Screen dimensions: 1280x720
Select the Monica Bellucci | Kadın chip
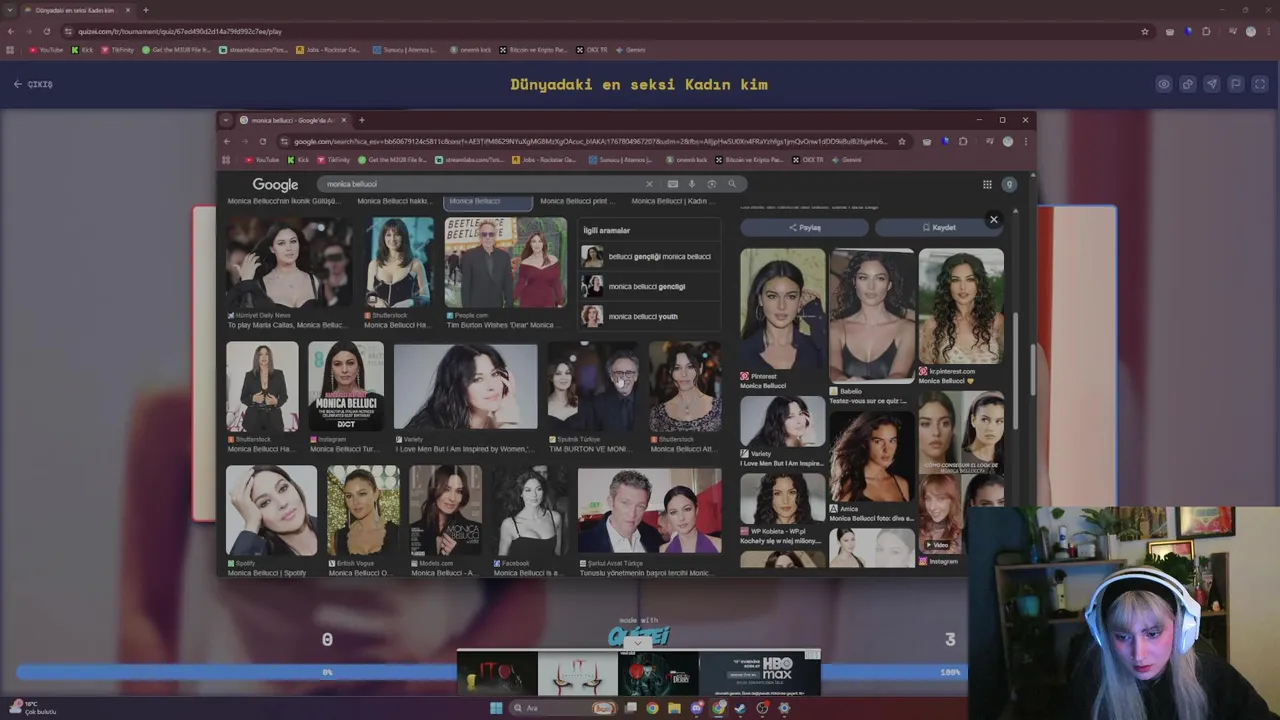pyautogui.click(x=673, y=201)
